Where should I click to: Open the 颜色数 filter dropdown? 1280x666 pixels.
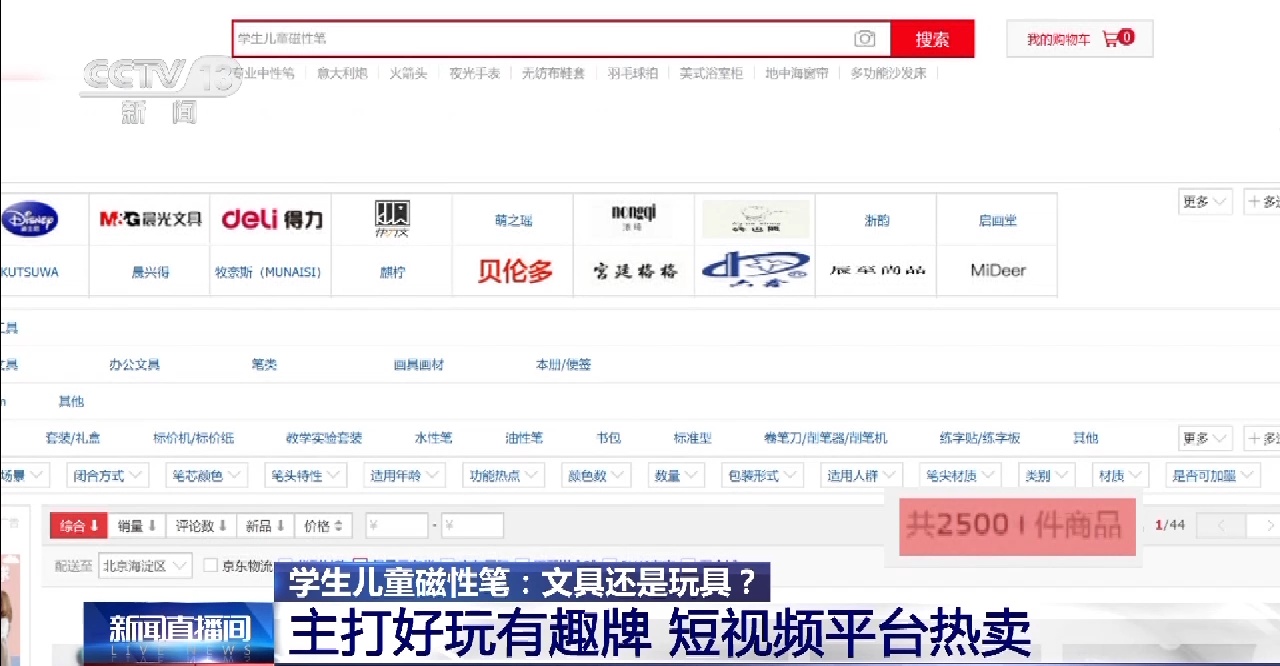(x=595, y=476)
